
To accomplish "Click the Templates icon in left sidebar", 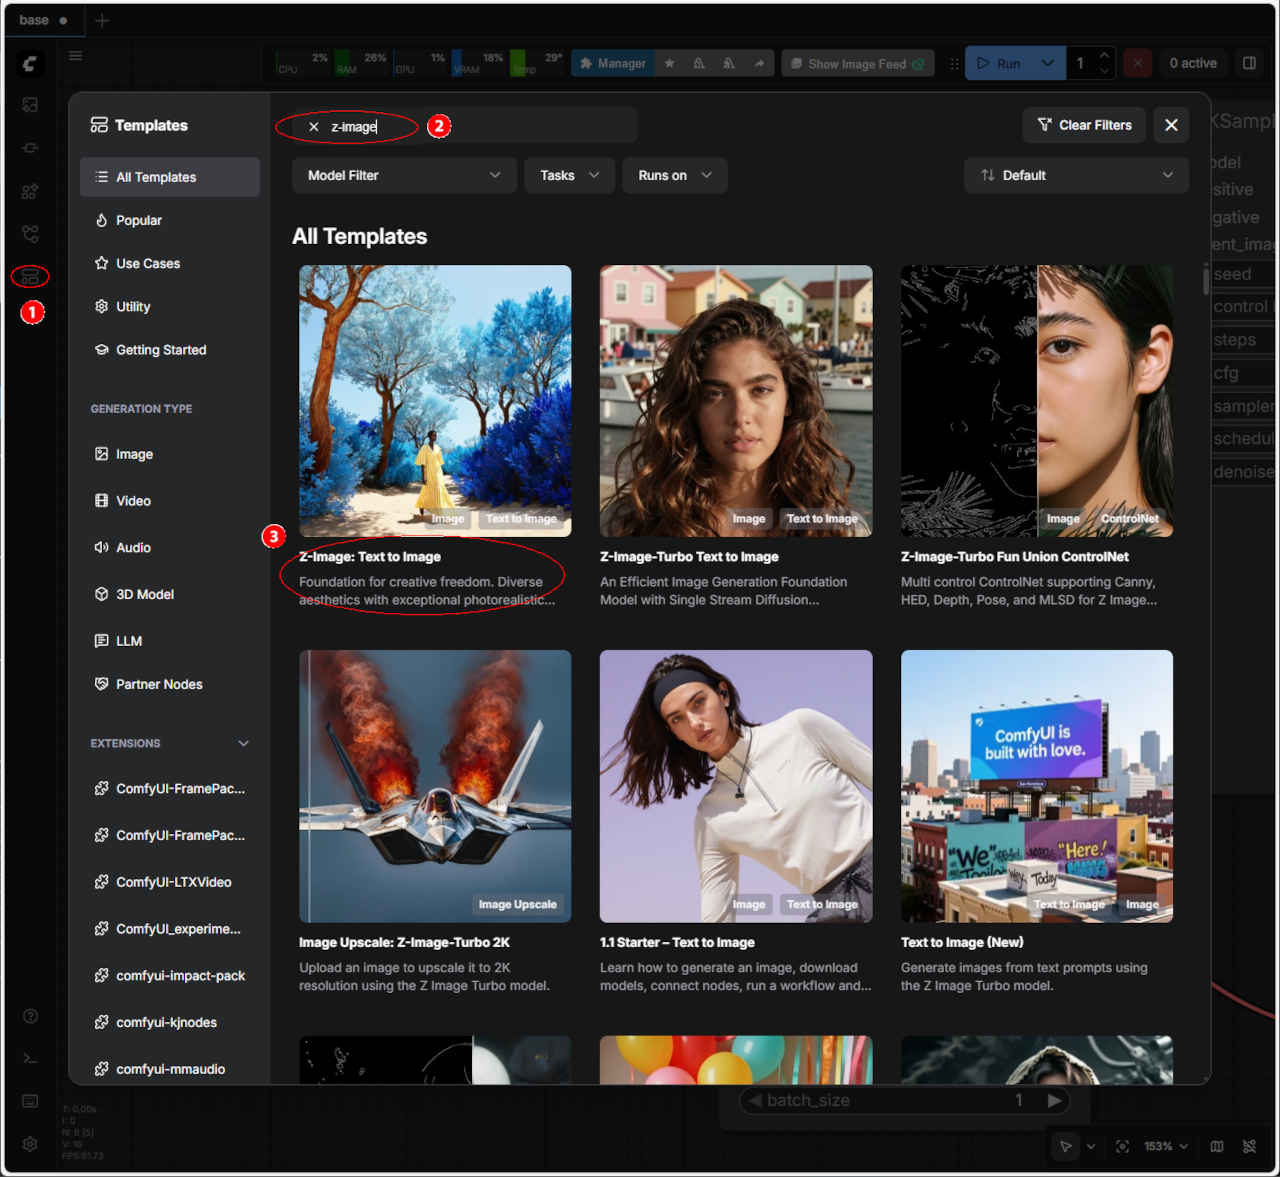I will click(30, 277).
